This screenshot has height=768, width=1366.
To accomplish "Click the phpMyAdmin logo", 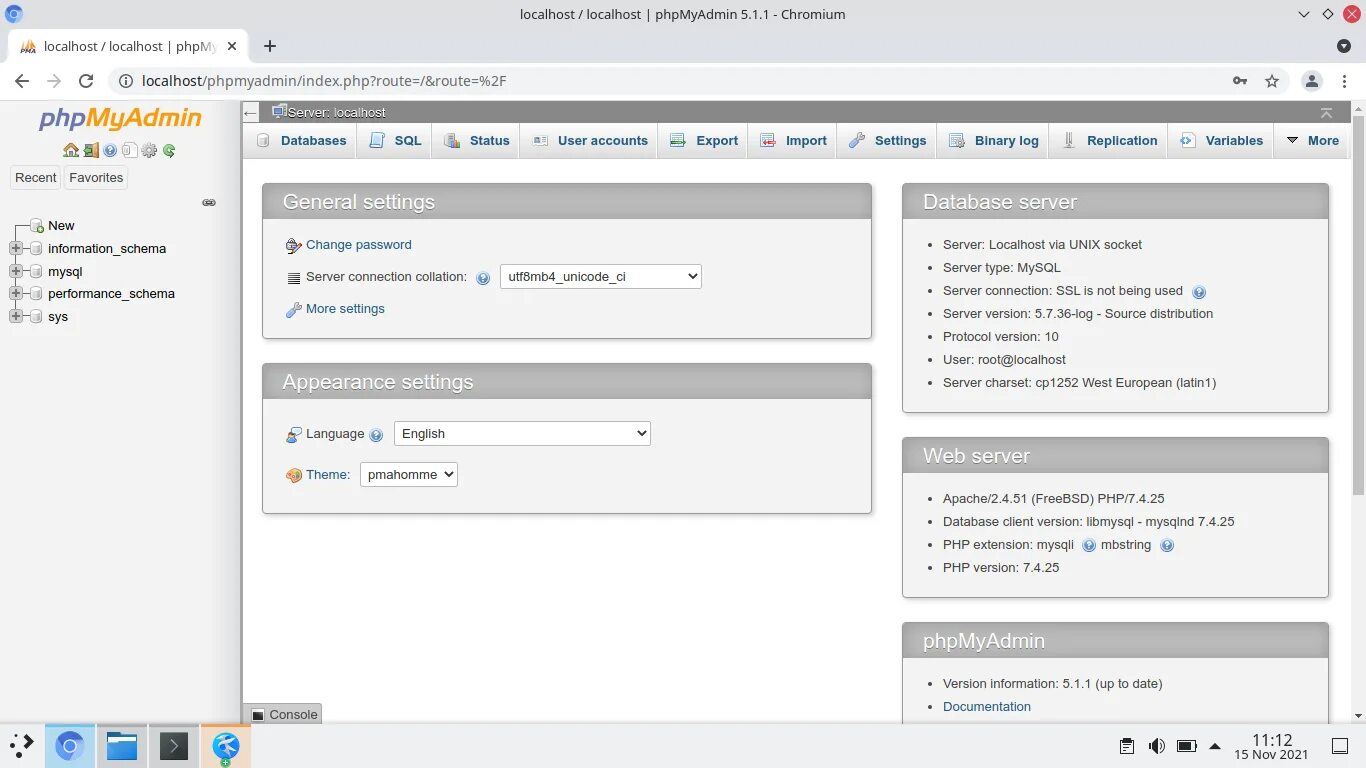I will tap(120, 119).
